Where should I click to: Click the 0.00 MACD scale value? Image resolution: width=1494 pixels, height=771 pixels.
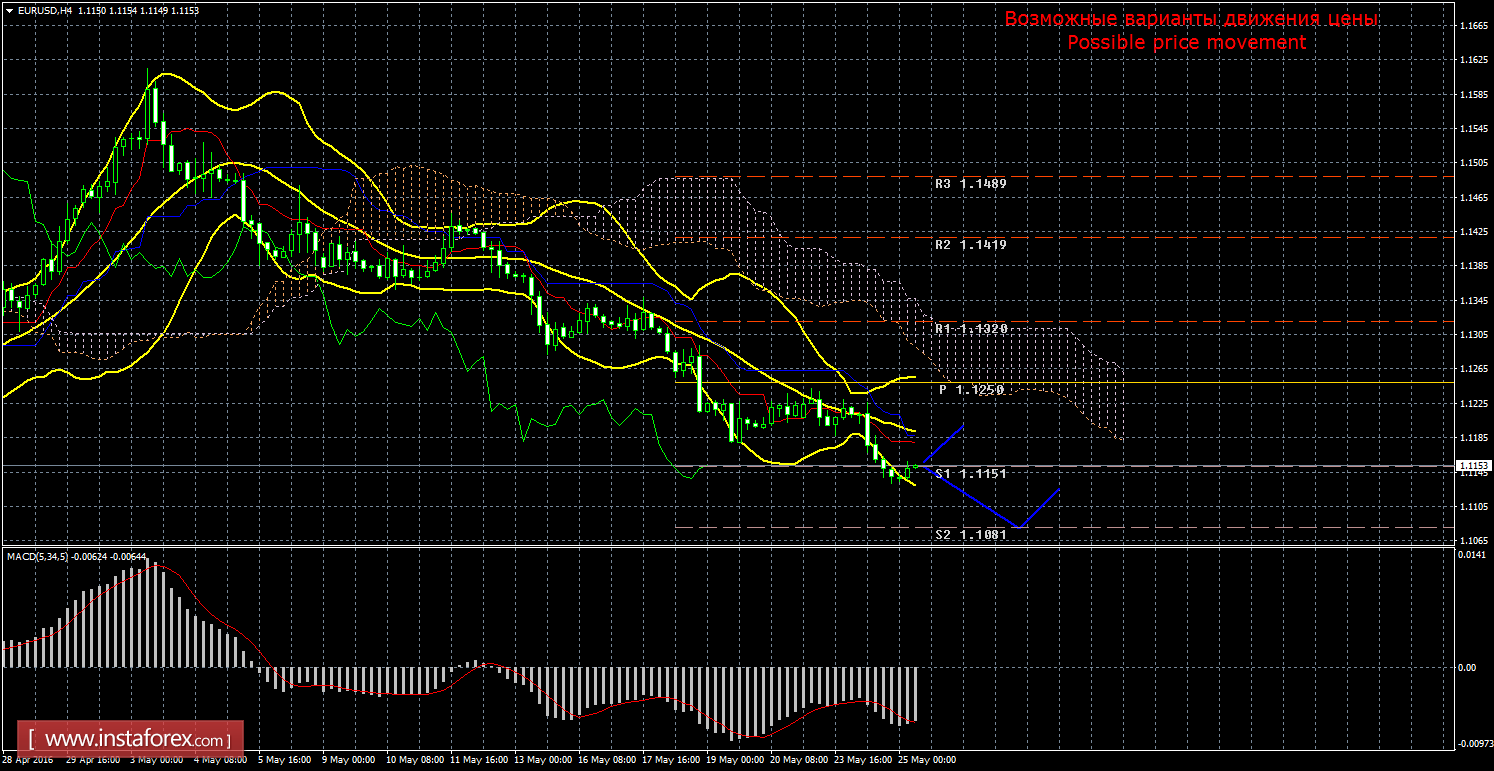(x=1466, y=667)
